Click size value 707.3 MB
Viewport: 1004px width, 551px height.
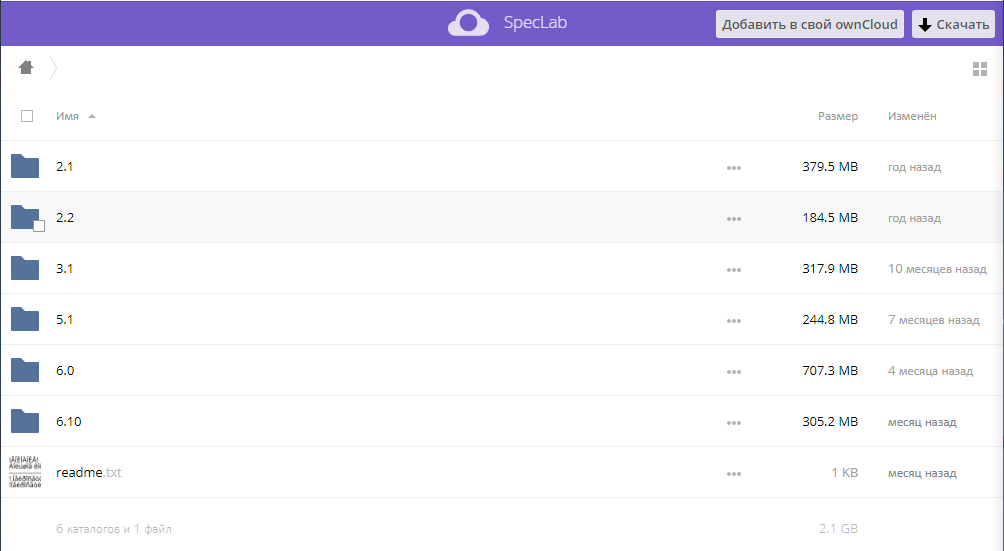click(x=830, y=371)
